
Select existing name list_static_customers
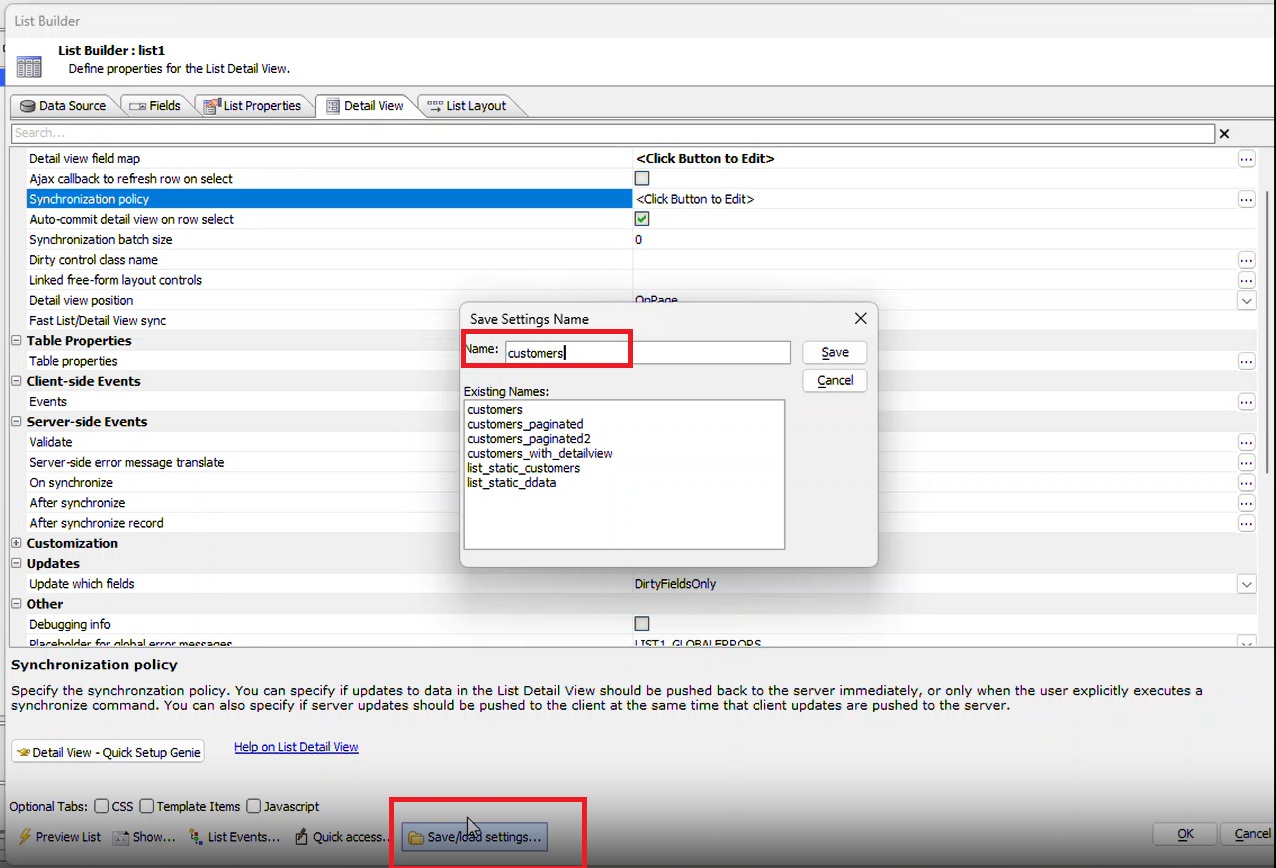(x=524, y=468)
